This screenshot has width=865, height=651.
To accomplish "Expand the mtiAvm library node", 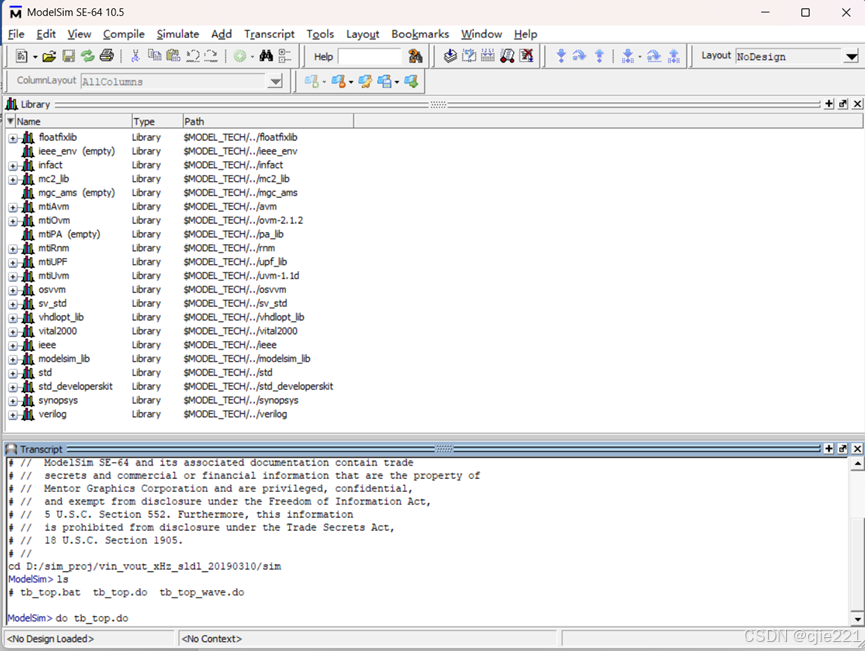I will coord(13,207).
